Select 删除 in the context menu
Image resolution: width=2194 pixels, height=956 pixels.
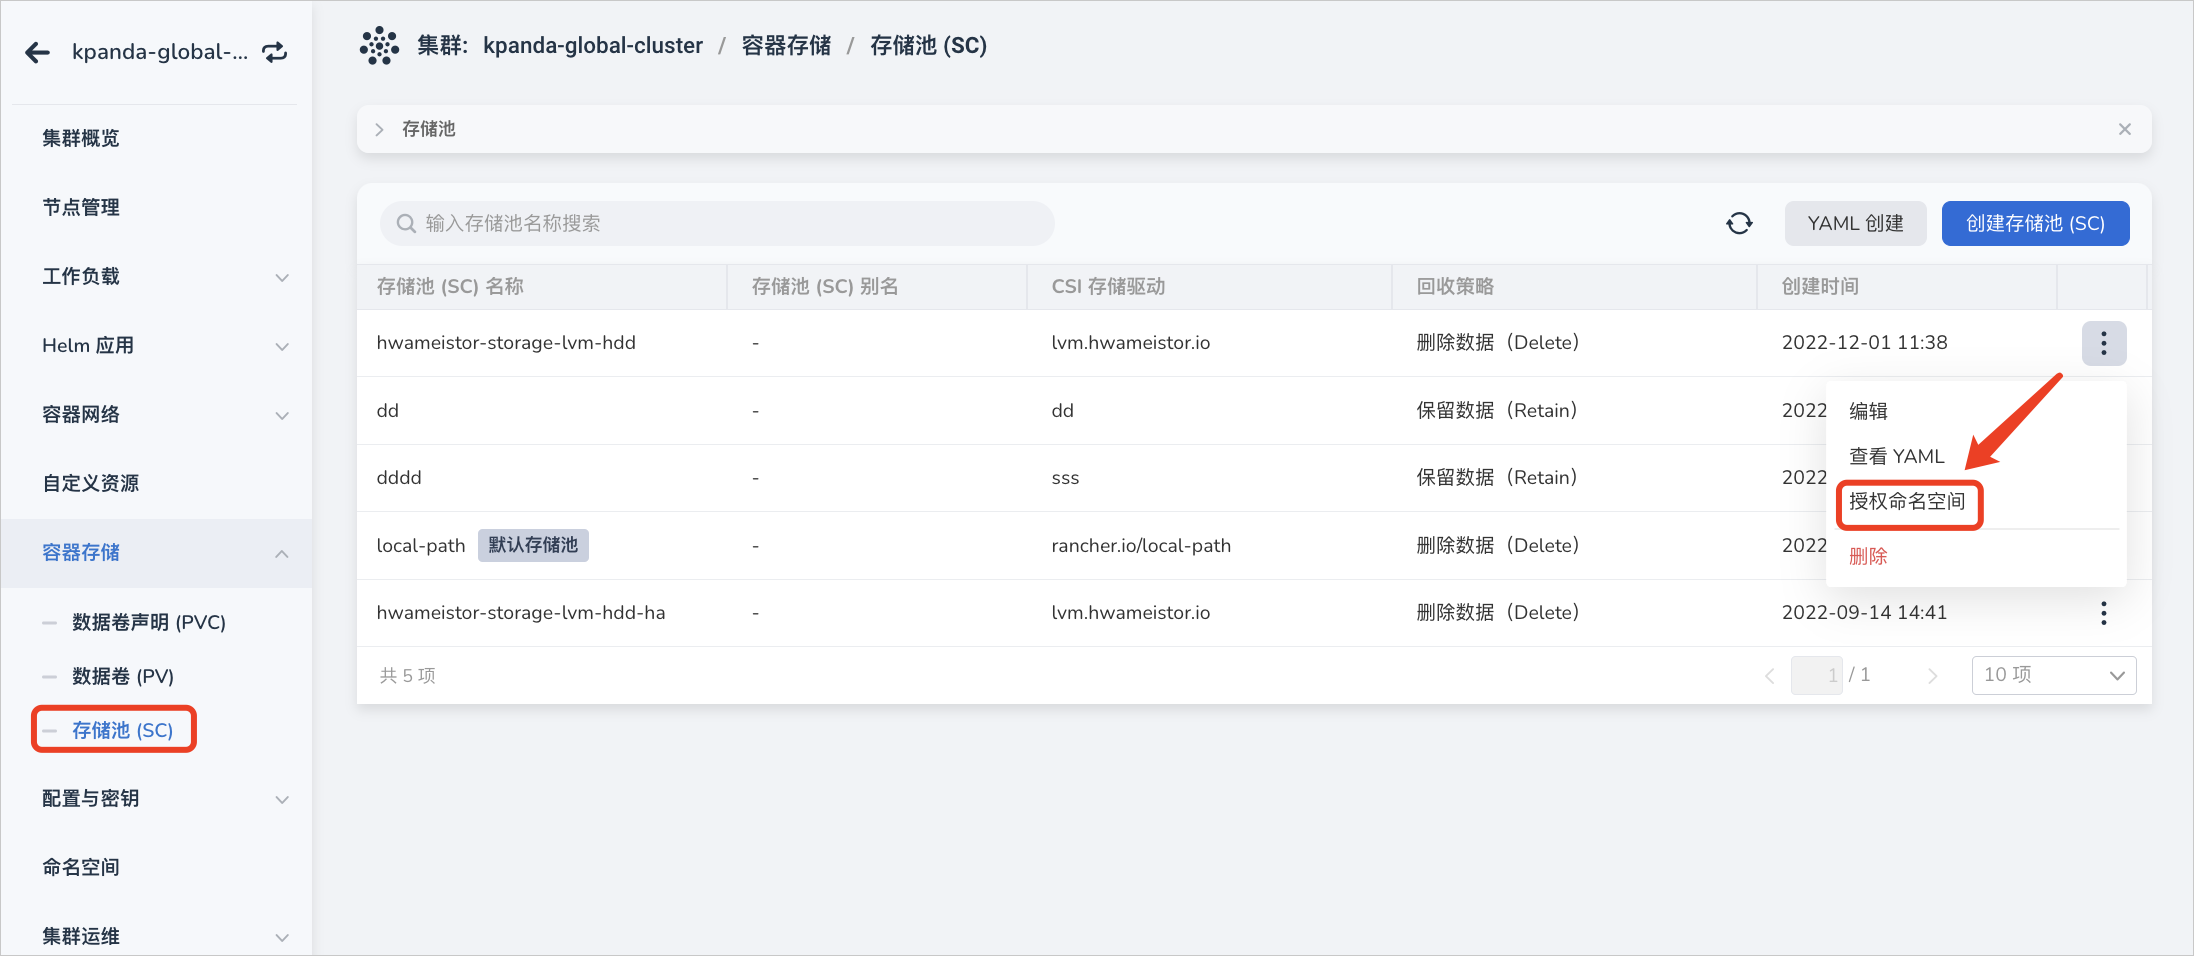click(1868, 556)
